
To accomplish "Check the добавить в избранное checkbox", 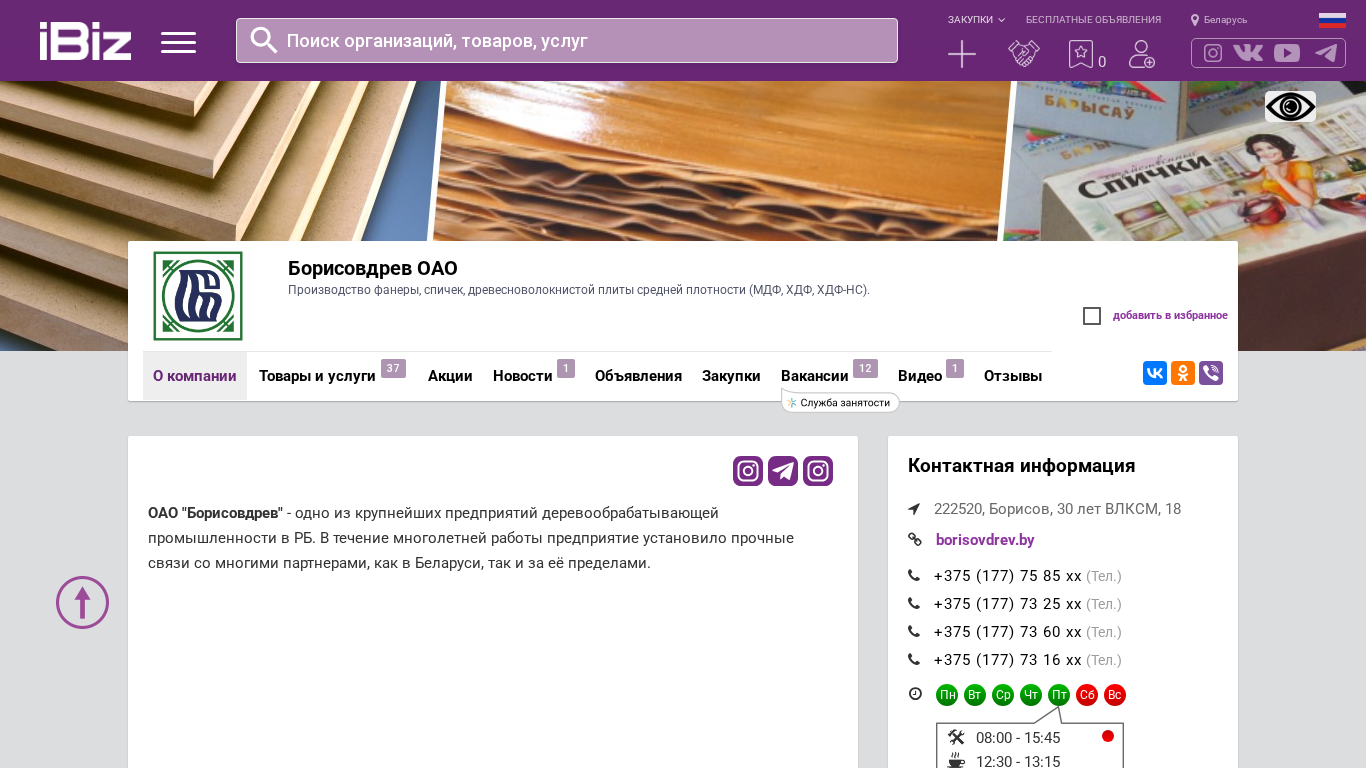I will (x=1092, y=316).
